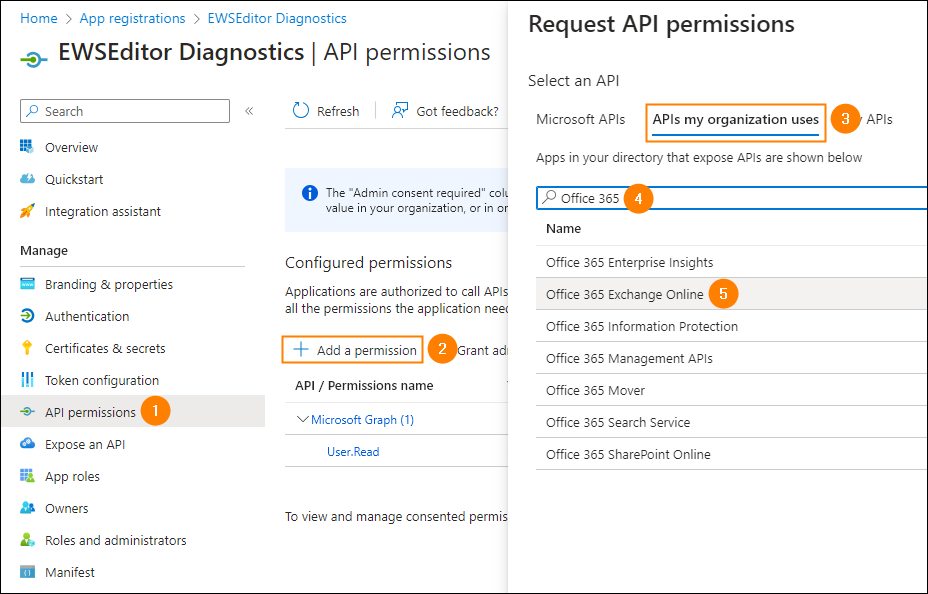The image size is (928, 594).
Task: Select APIs my organization uses tab
Action: pyautogui.click(x=736, y=120)
